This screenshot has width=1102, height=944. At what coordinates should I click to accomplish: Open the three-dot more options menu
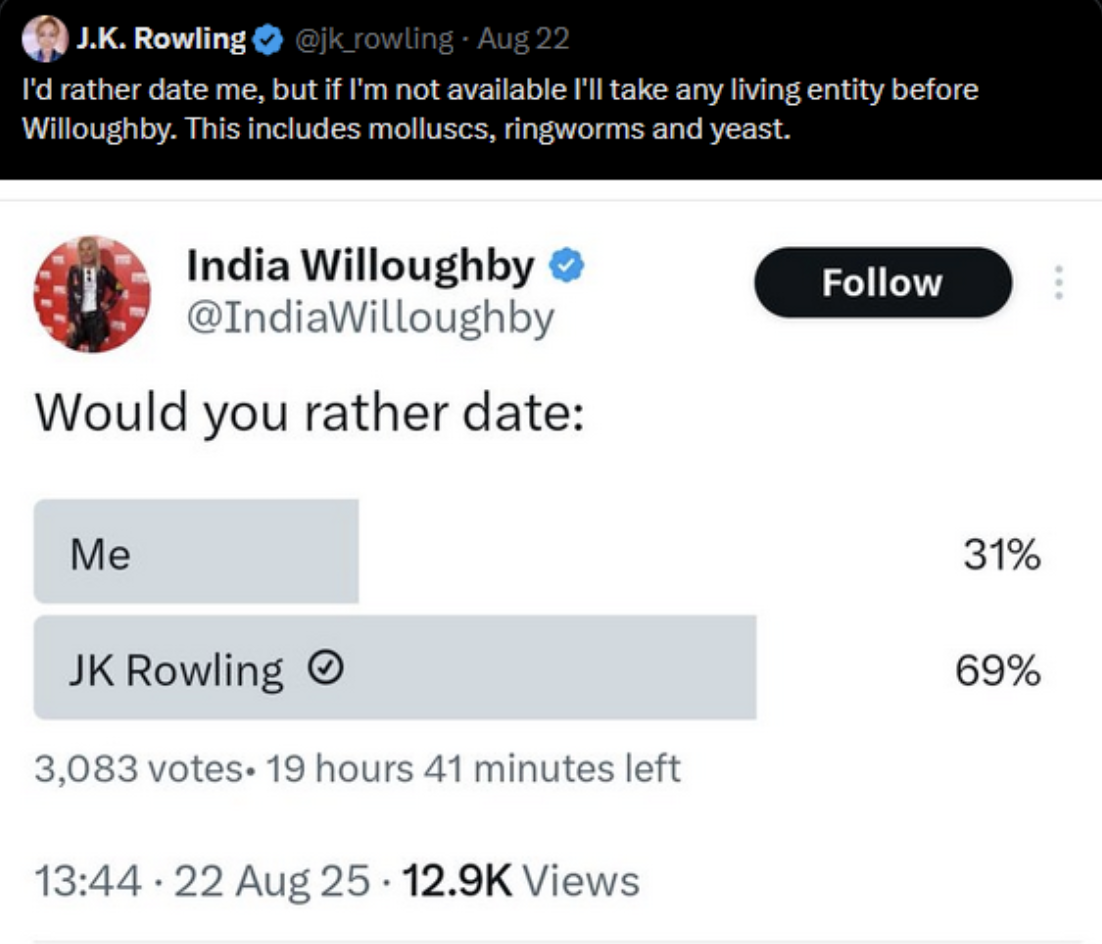1057,283
